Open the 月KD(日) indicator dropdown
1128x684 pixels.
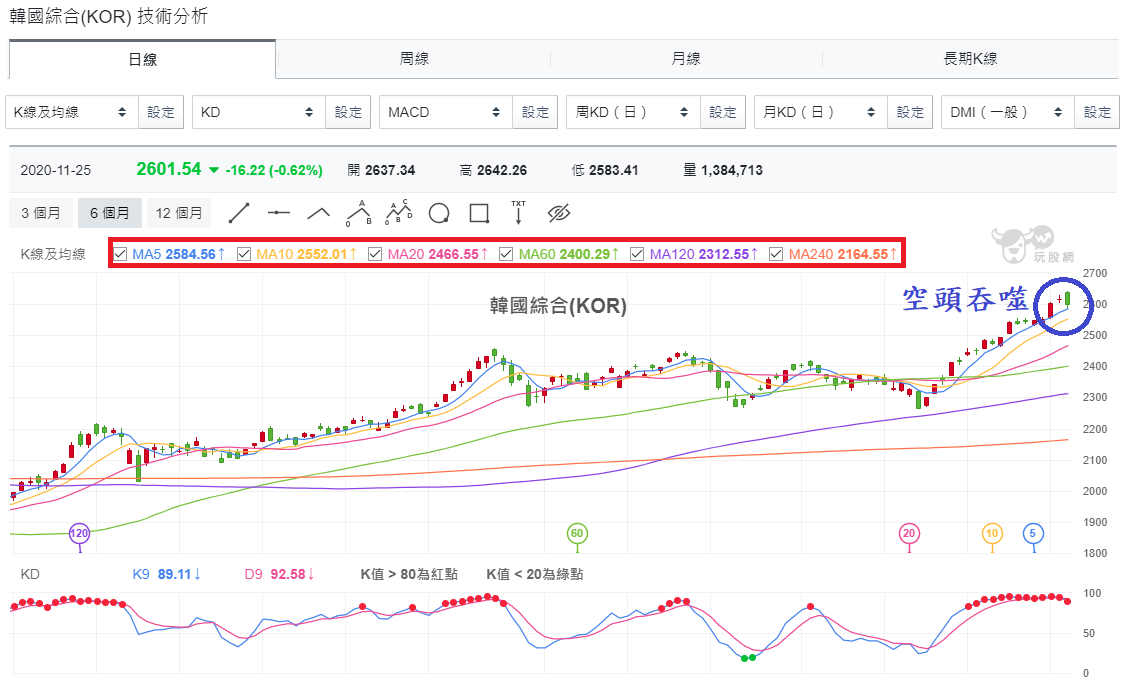point(820,112)
